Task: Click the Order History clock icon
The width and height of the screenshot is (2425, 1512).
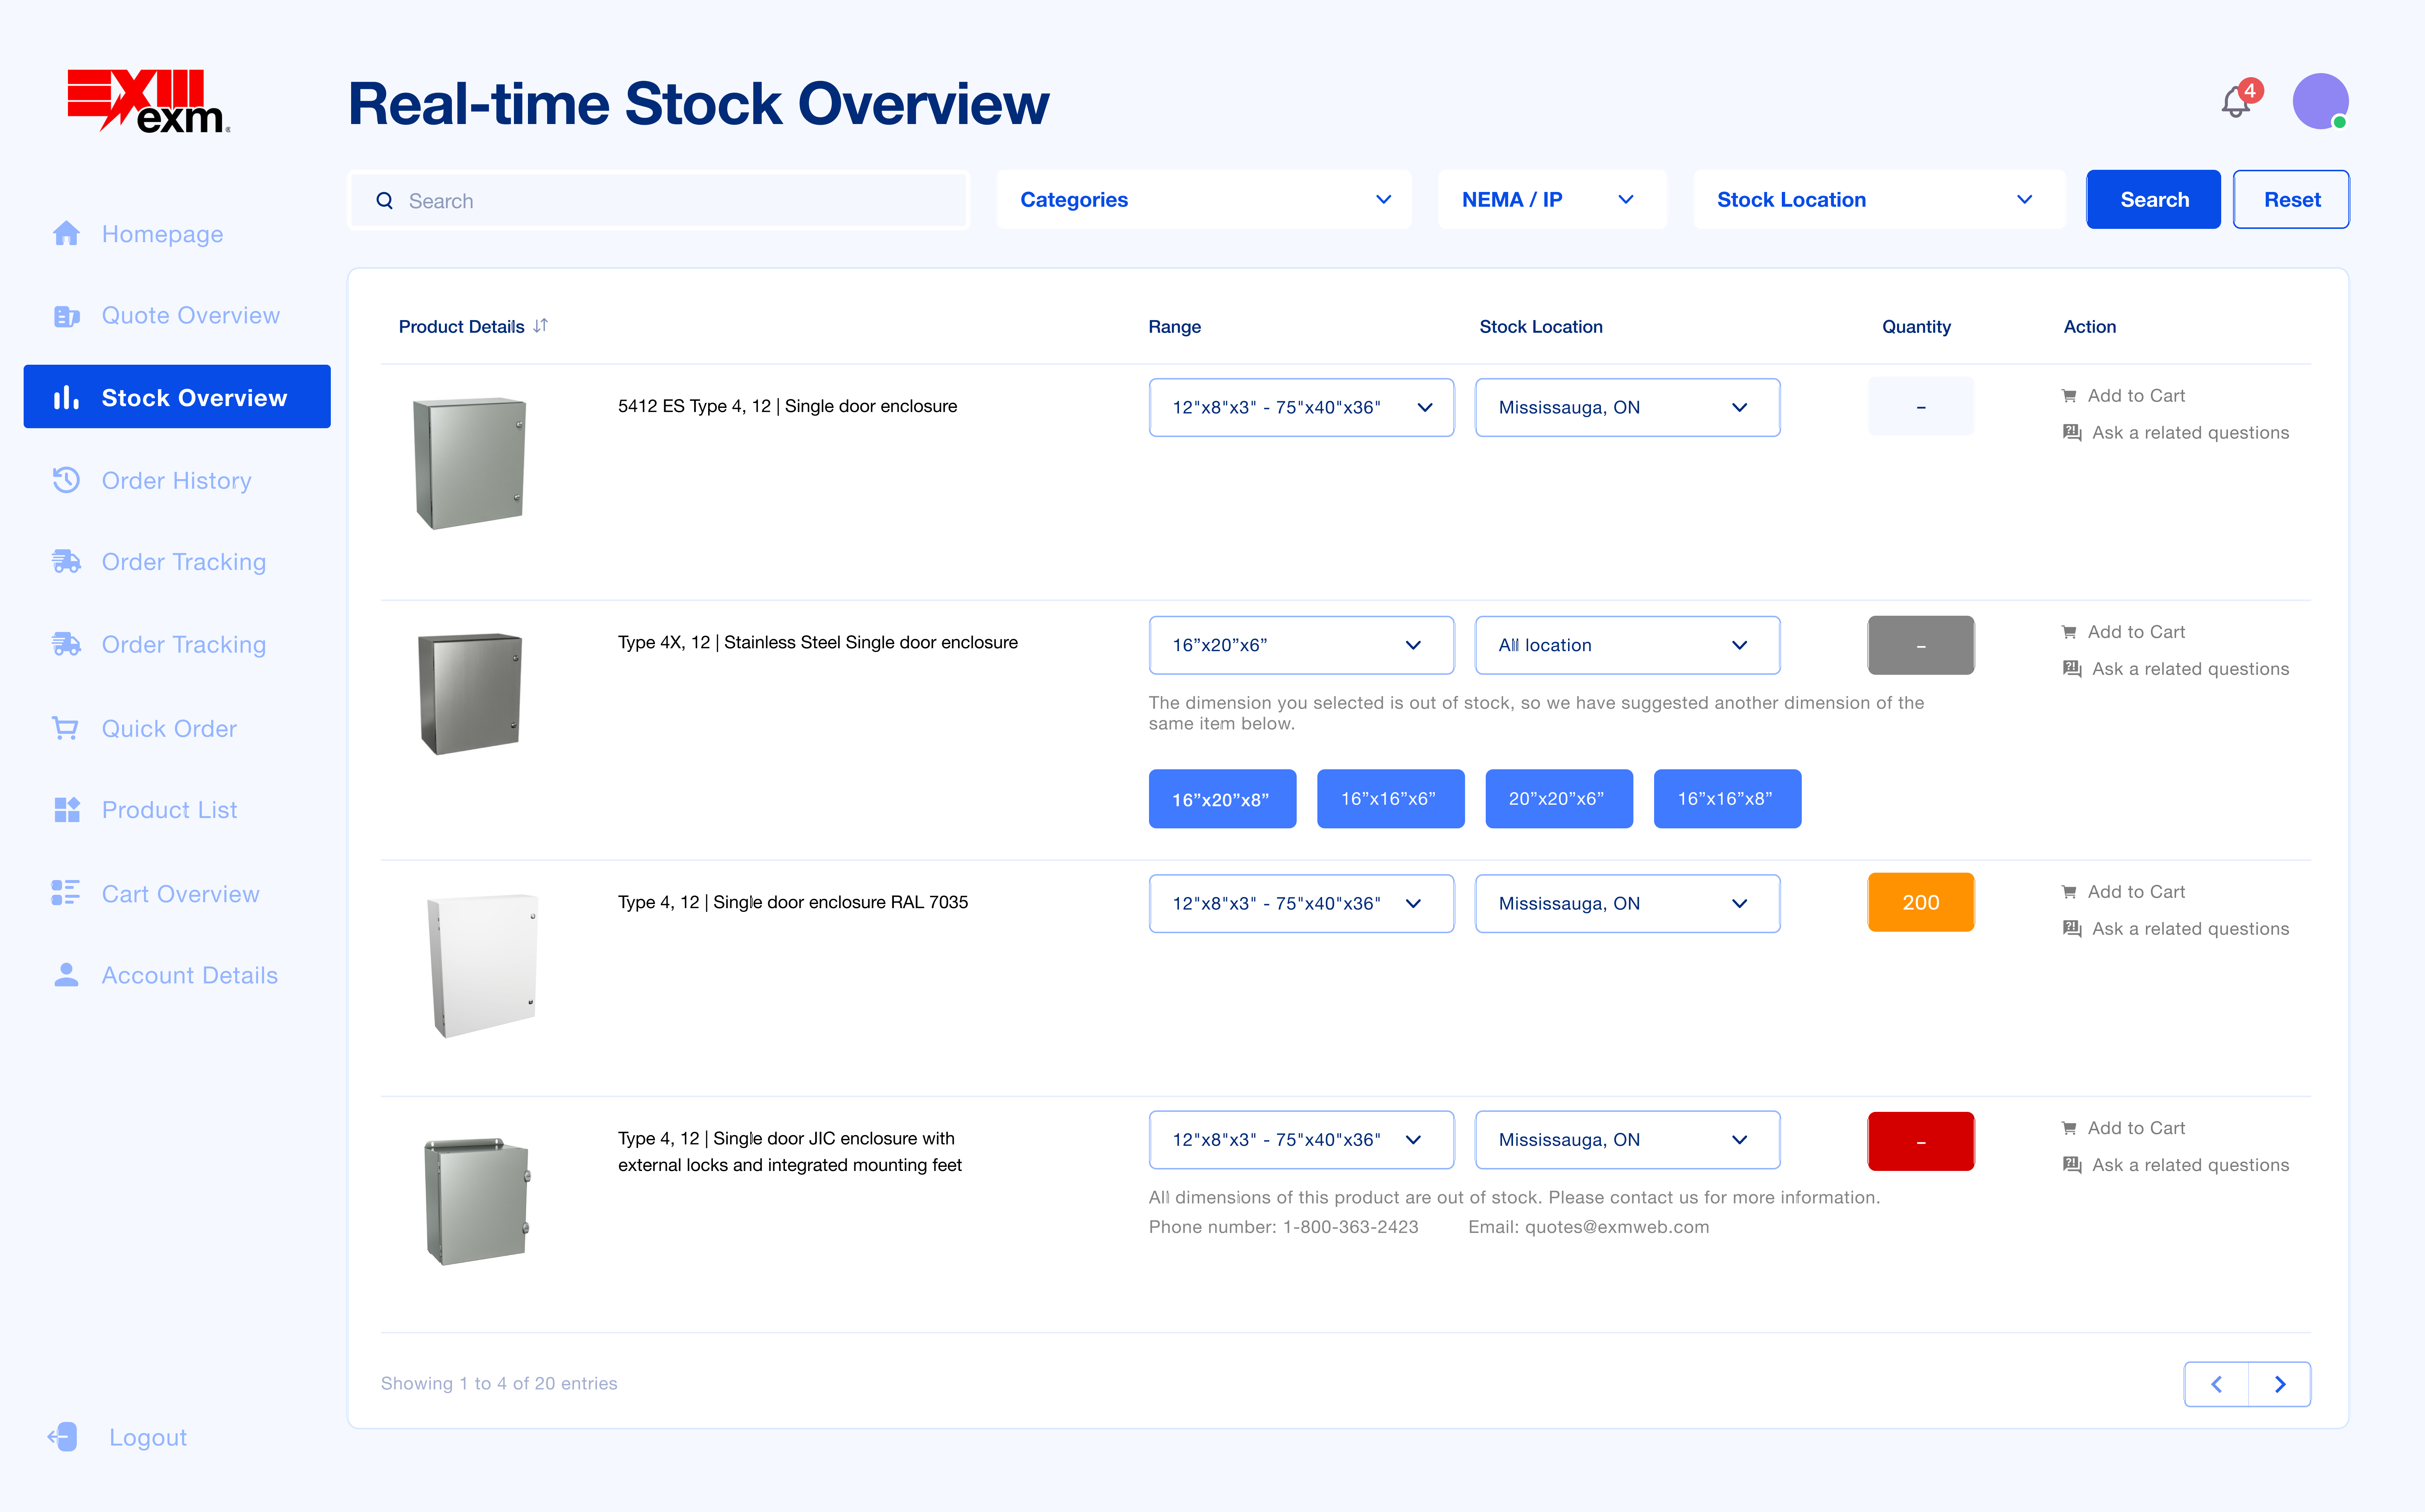Action: pyautogui.click(x=66, y=480)
